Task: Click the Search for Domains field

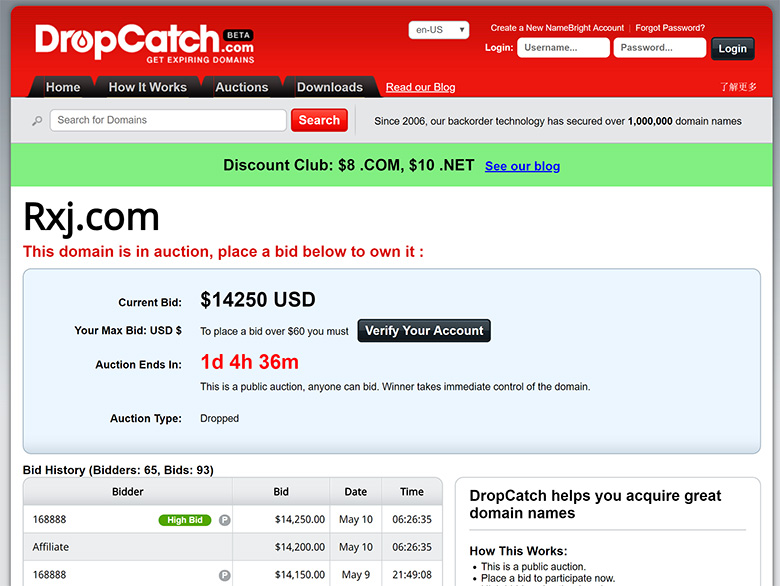Action: coord(168,120)
